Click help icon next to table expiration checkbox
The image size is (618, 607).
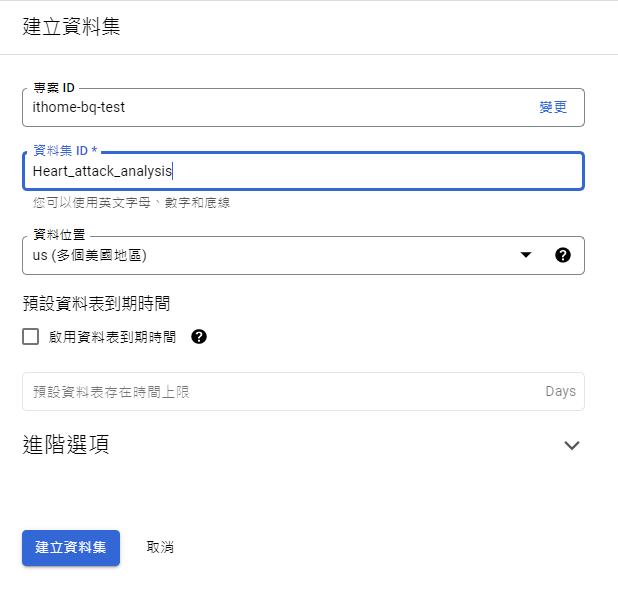199,337
